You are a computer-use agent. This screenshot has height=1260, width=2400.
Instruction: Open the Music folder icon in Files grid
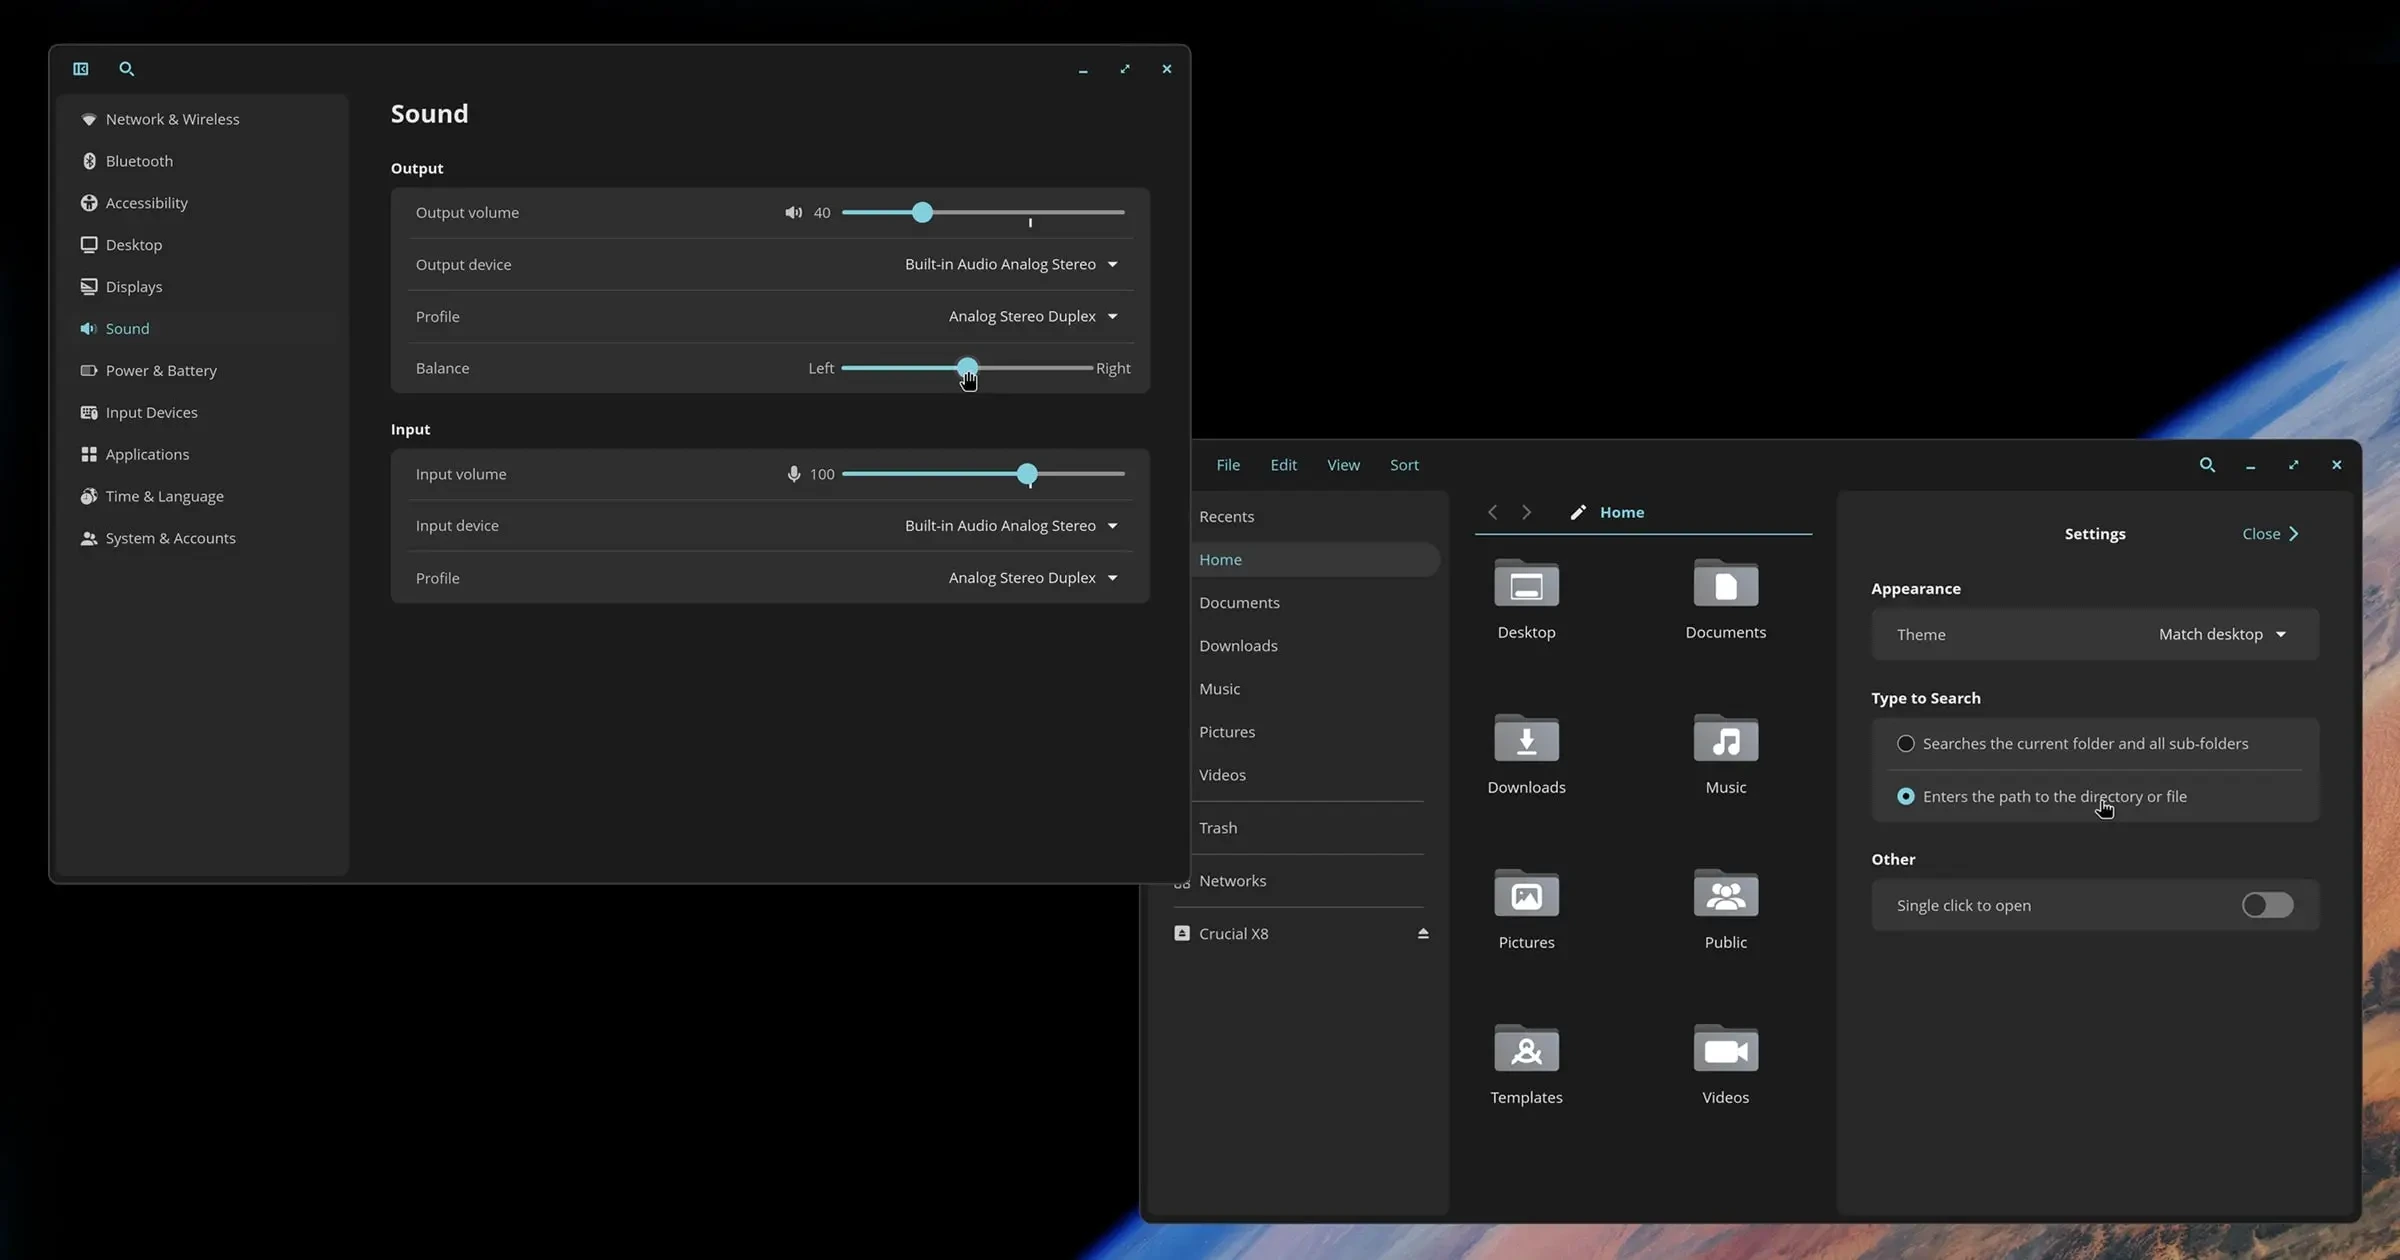[x=1726, y=738]
